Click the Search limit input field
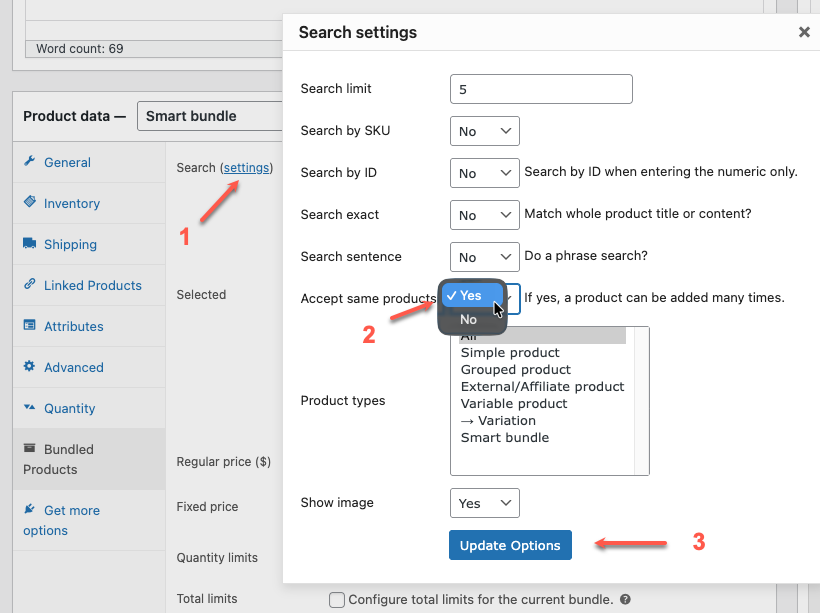 (x=541, y=89)
